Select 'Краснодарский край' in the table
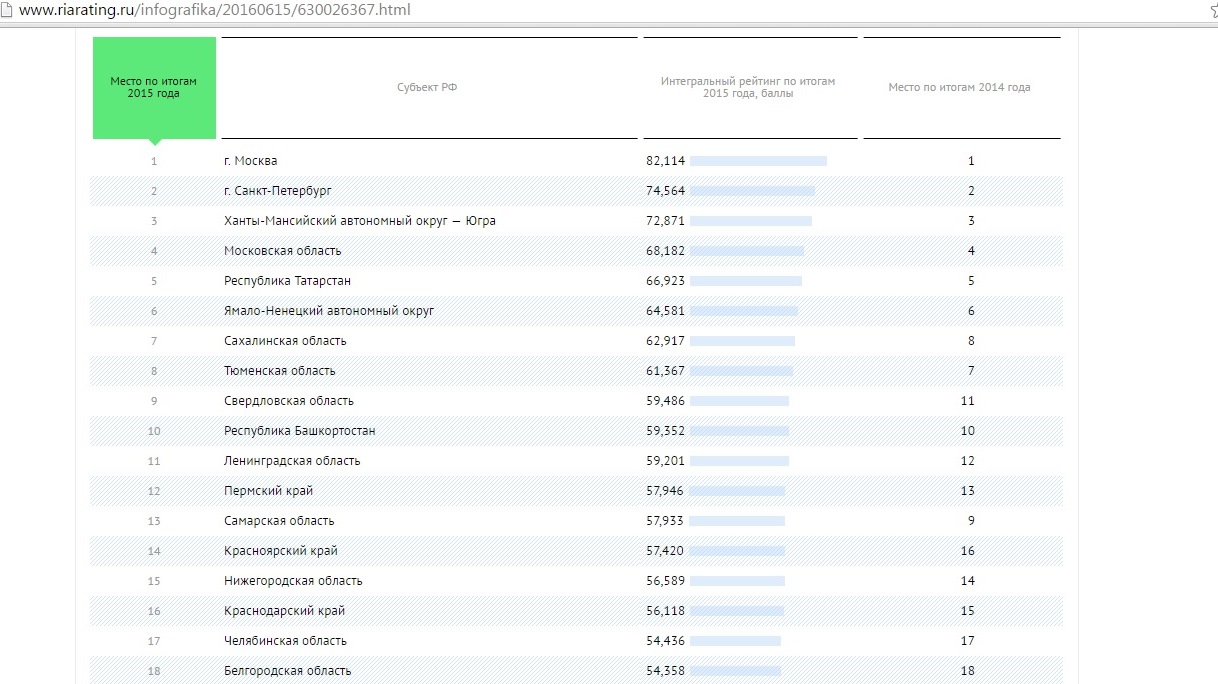This screenshot has height=684, width=1218. tap(284, 611)
